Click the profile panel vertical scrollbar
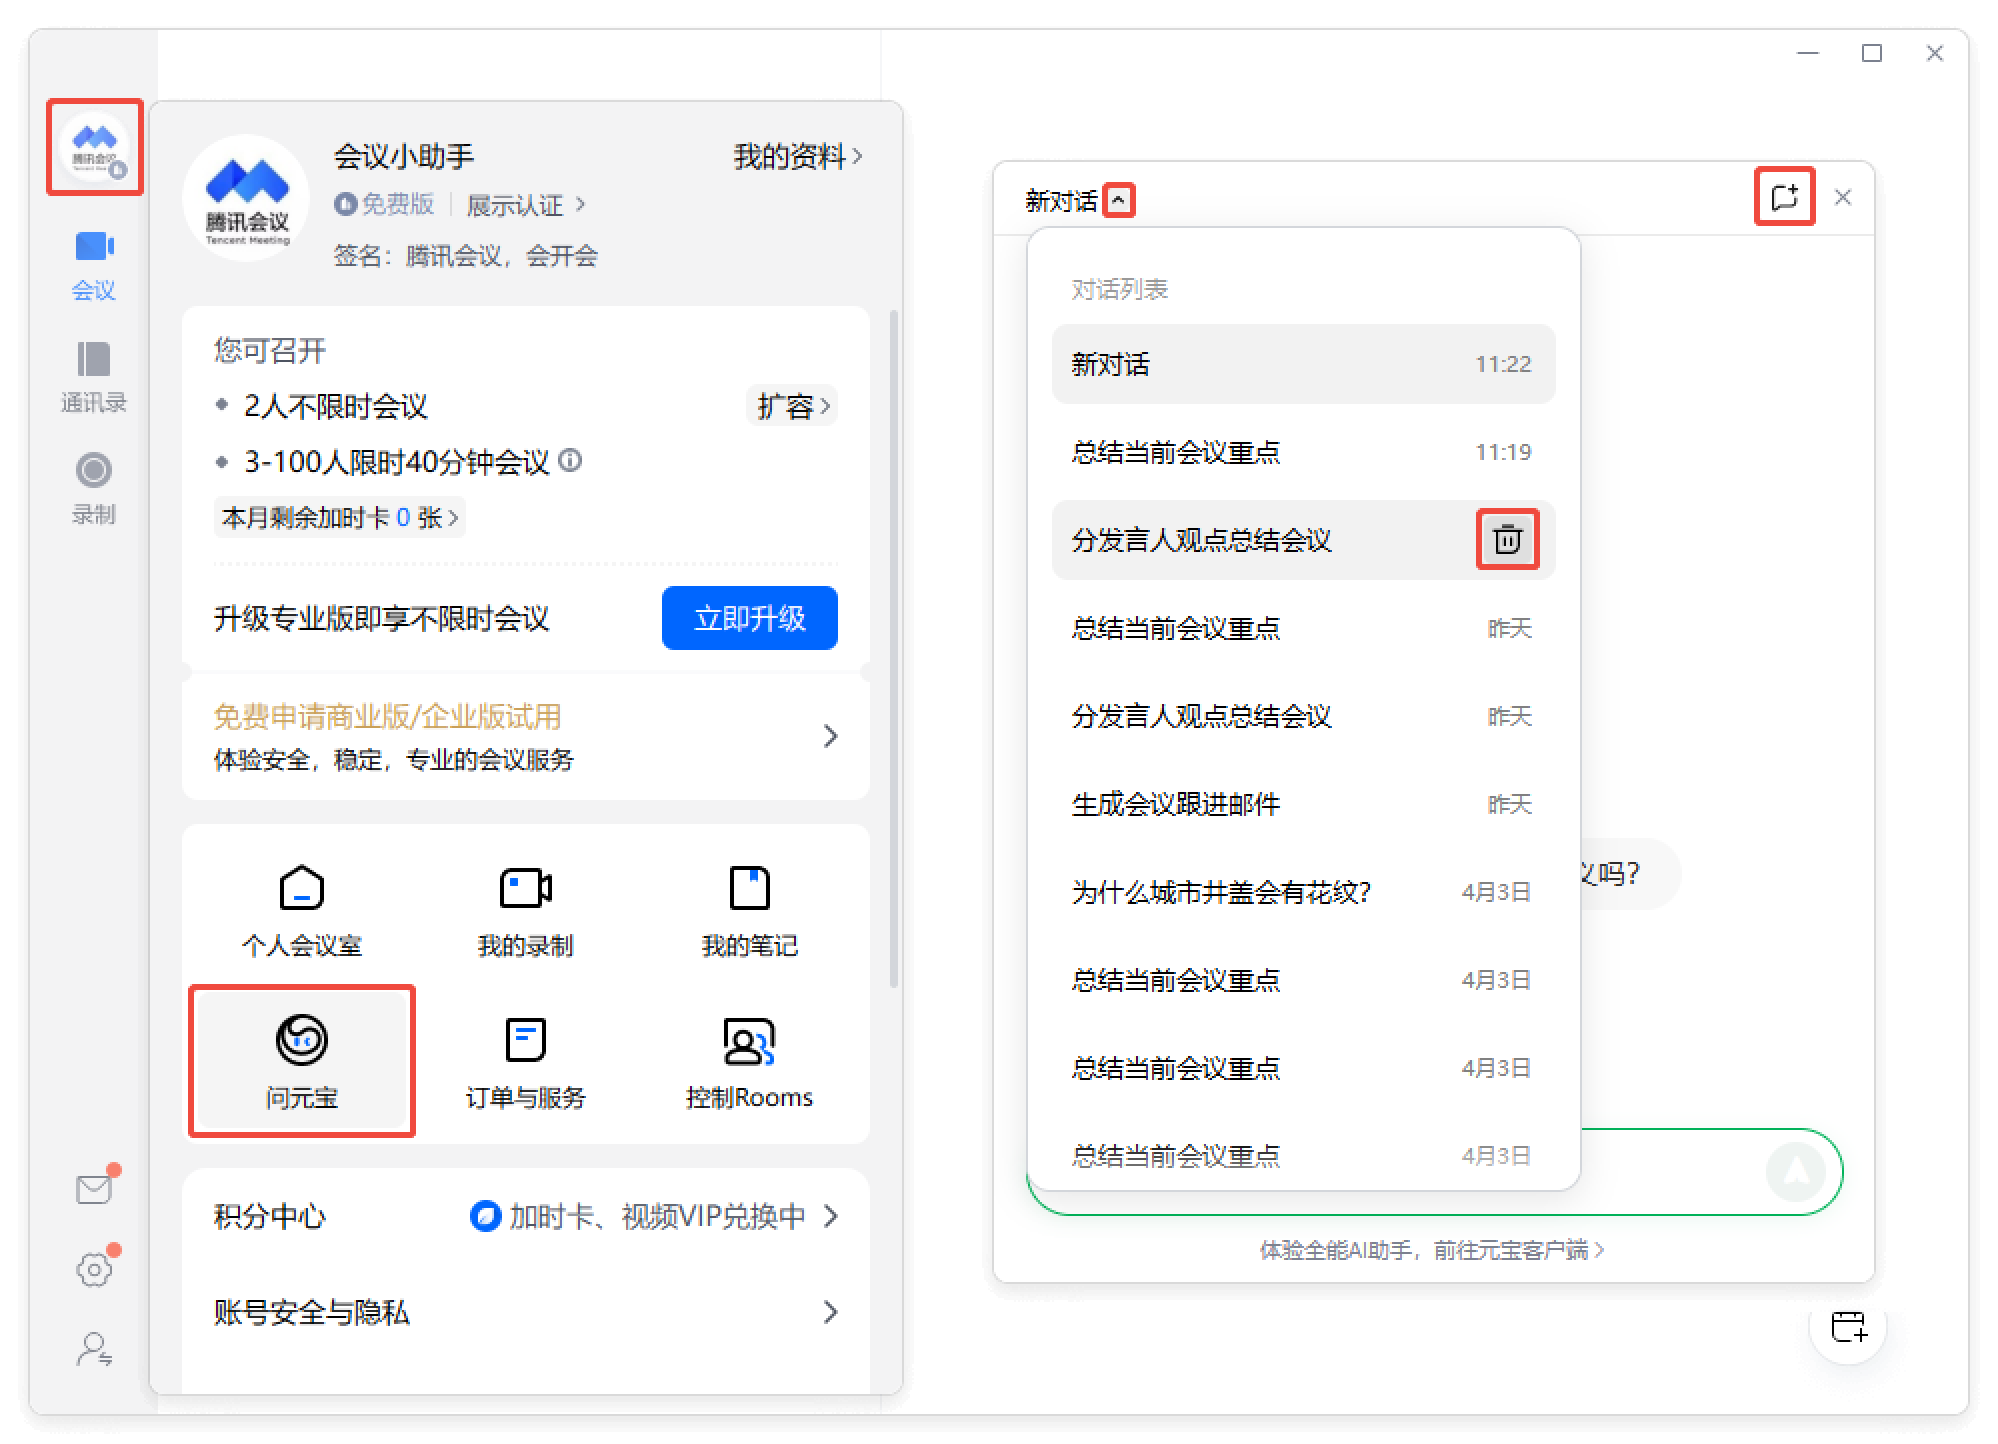 click(894, 650)
